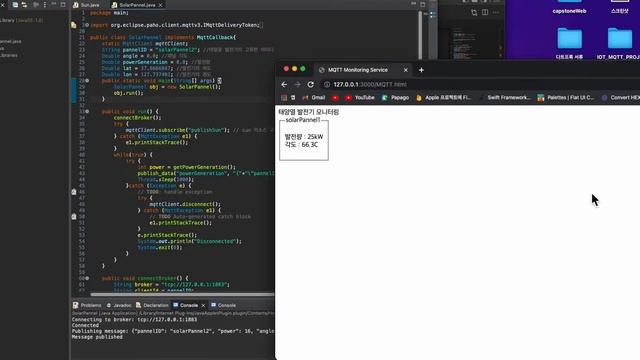Click the browser address bar URL
The width and height of the screenshot is (640, 360).
click(370, 84)
